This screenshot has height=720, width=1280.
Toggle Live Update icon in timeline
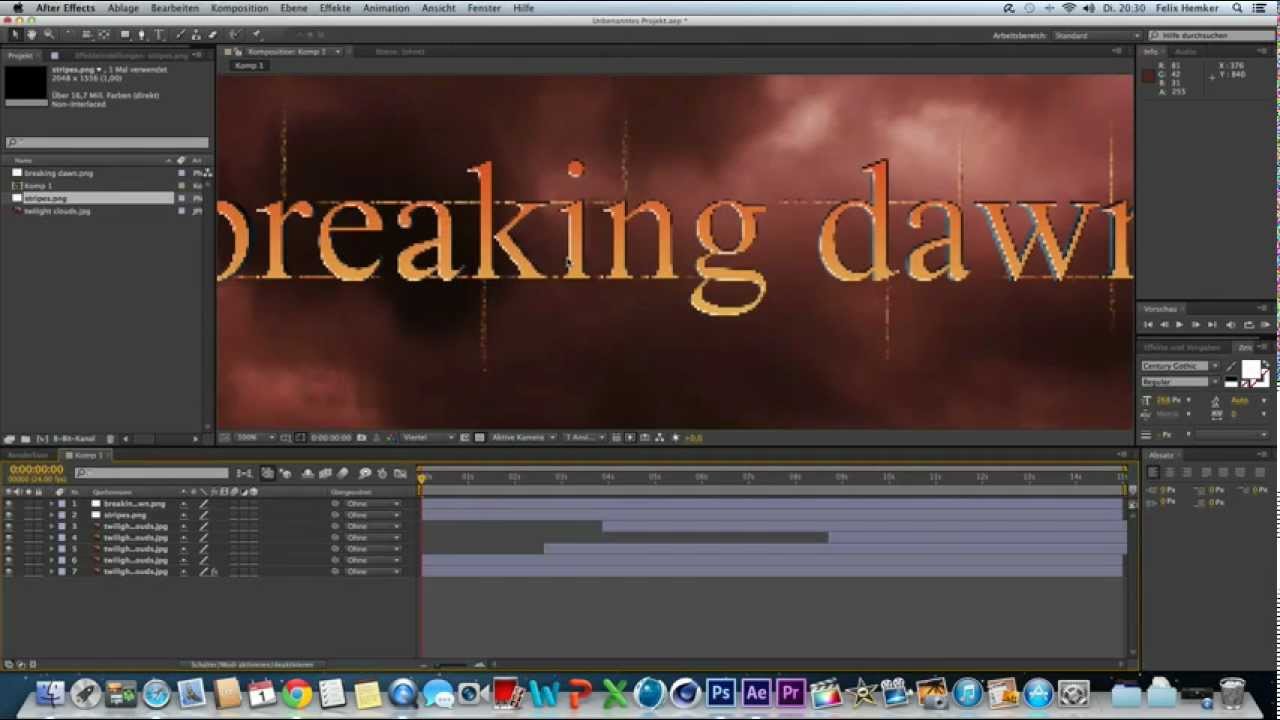(267, 473)
